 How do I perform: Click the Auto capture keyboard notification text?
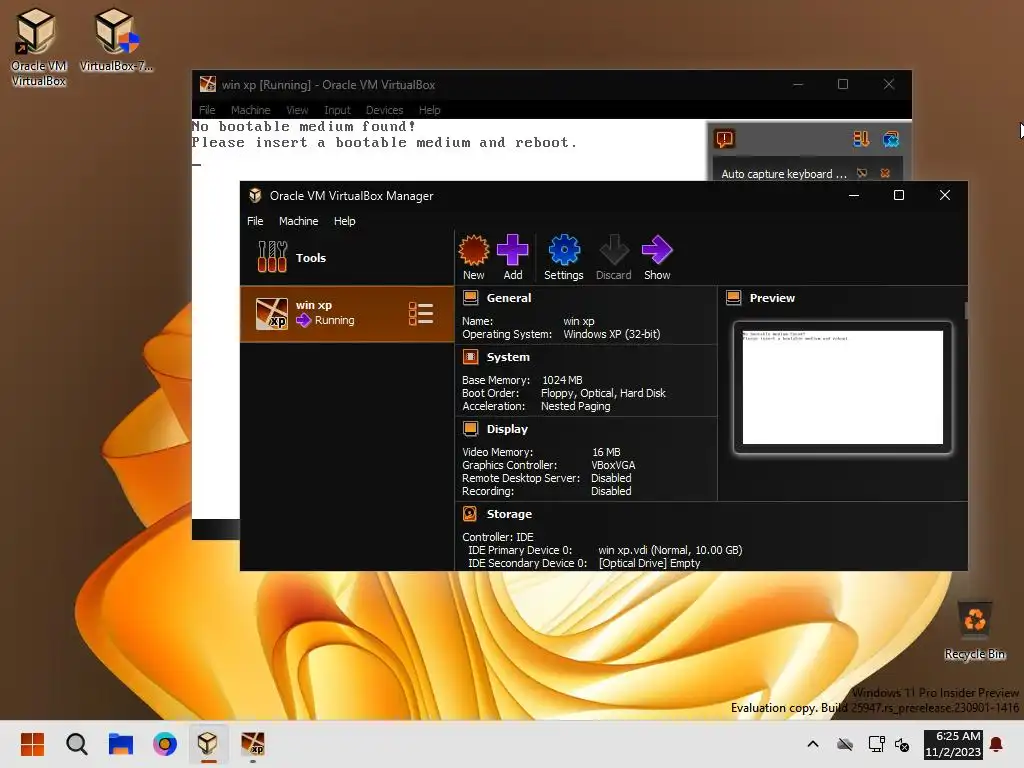tap(784, 174)
